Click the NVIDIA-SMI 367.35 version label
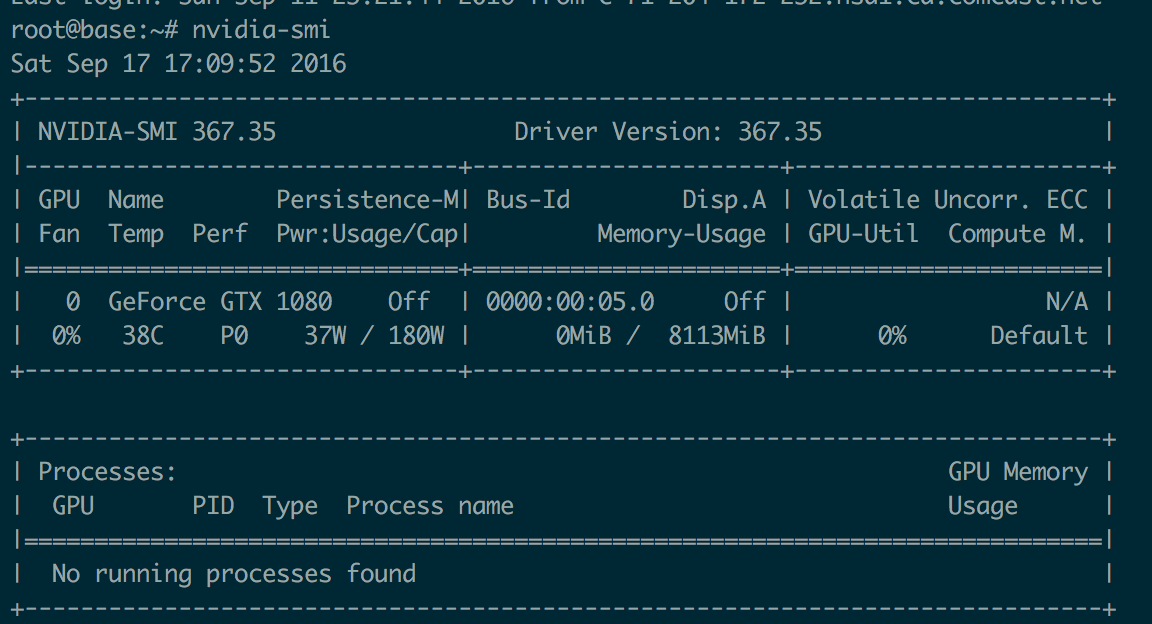 tap(157, 132)
